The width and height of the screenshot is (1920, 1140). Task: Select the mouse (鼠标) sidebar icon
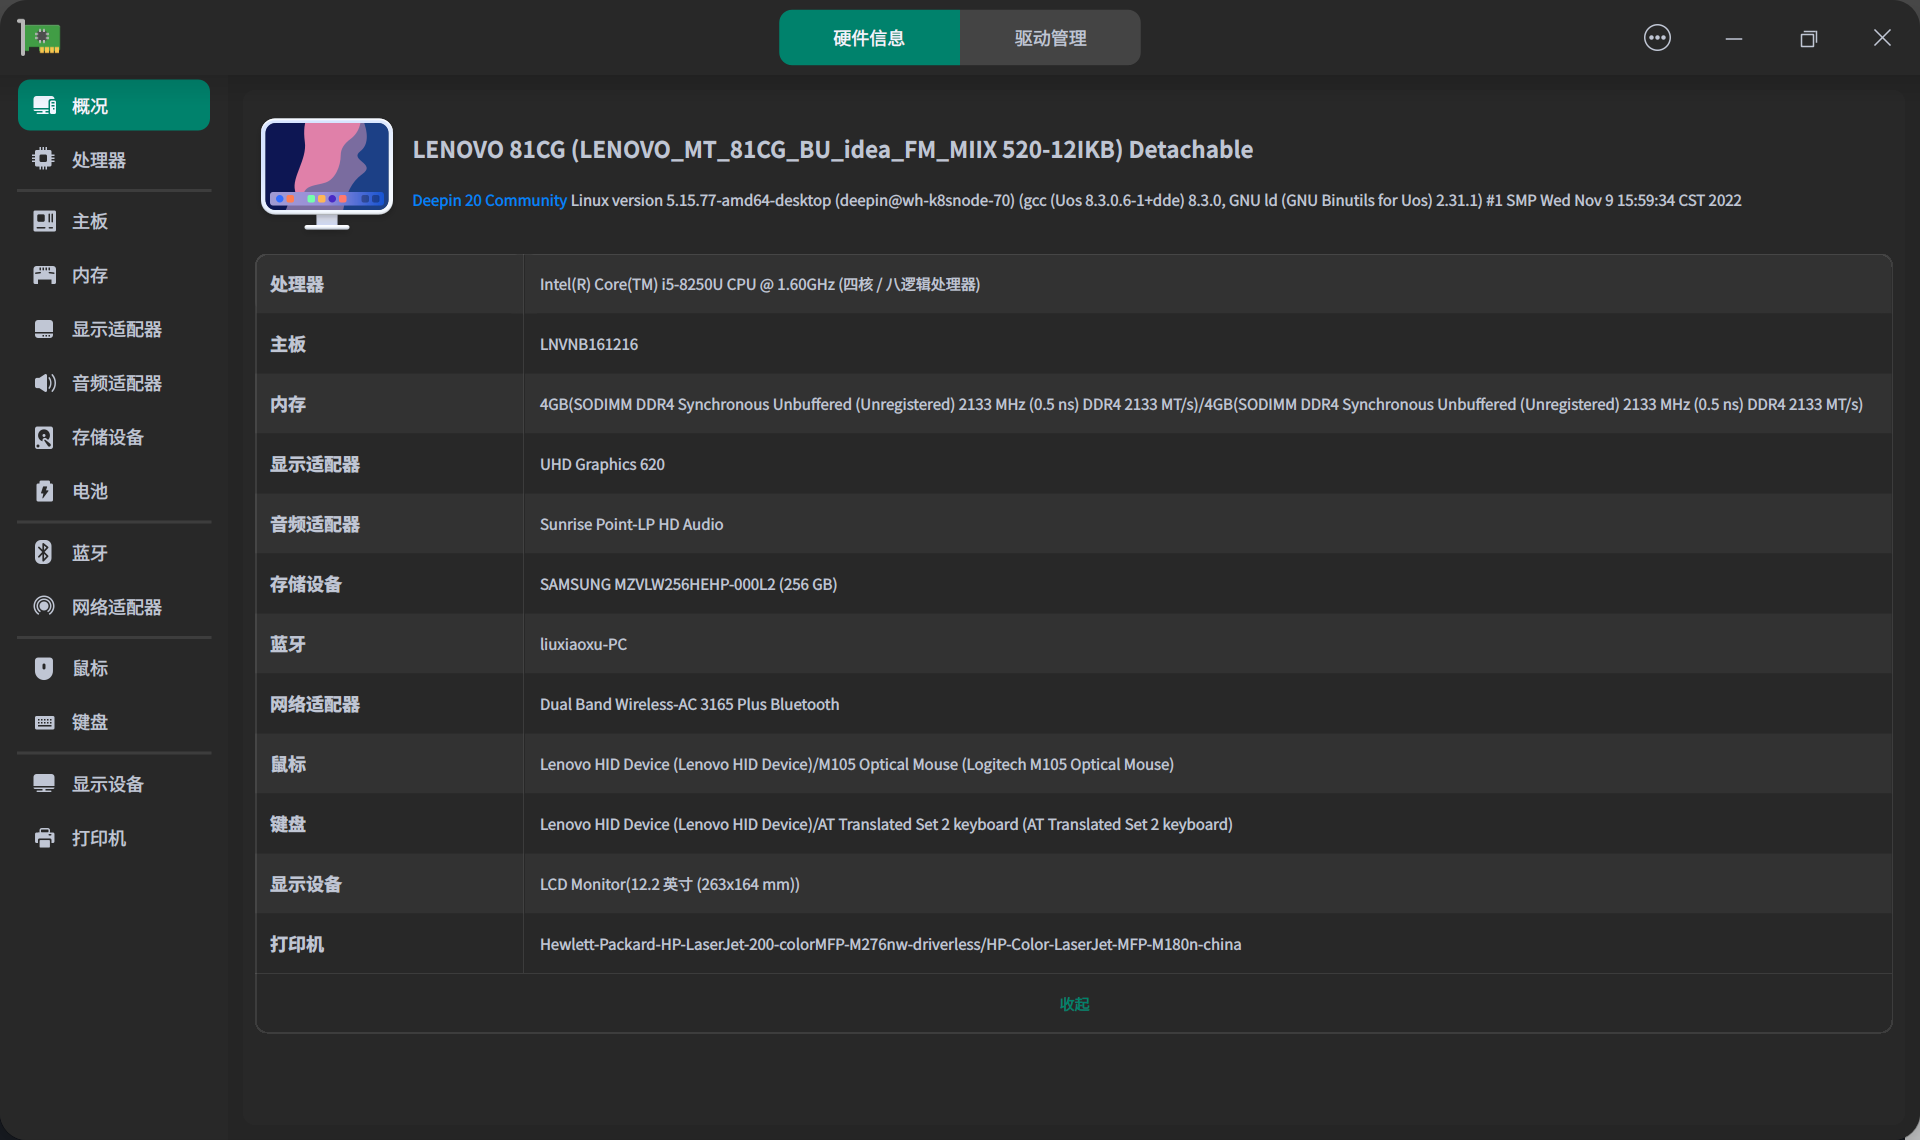[x=44, y=668]
